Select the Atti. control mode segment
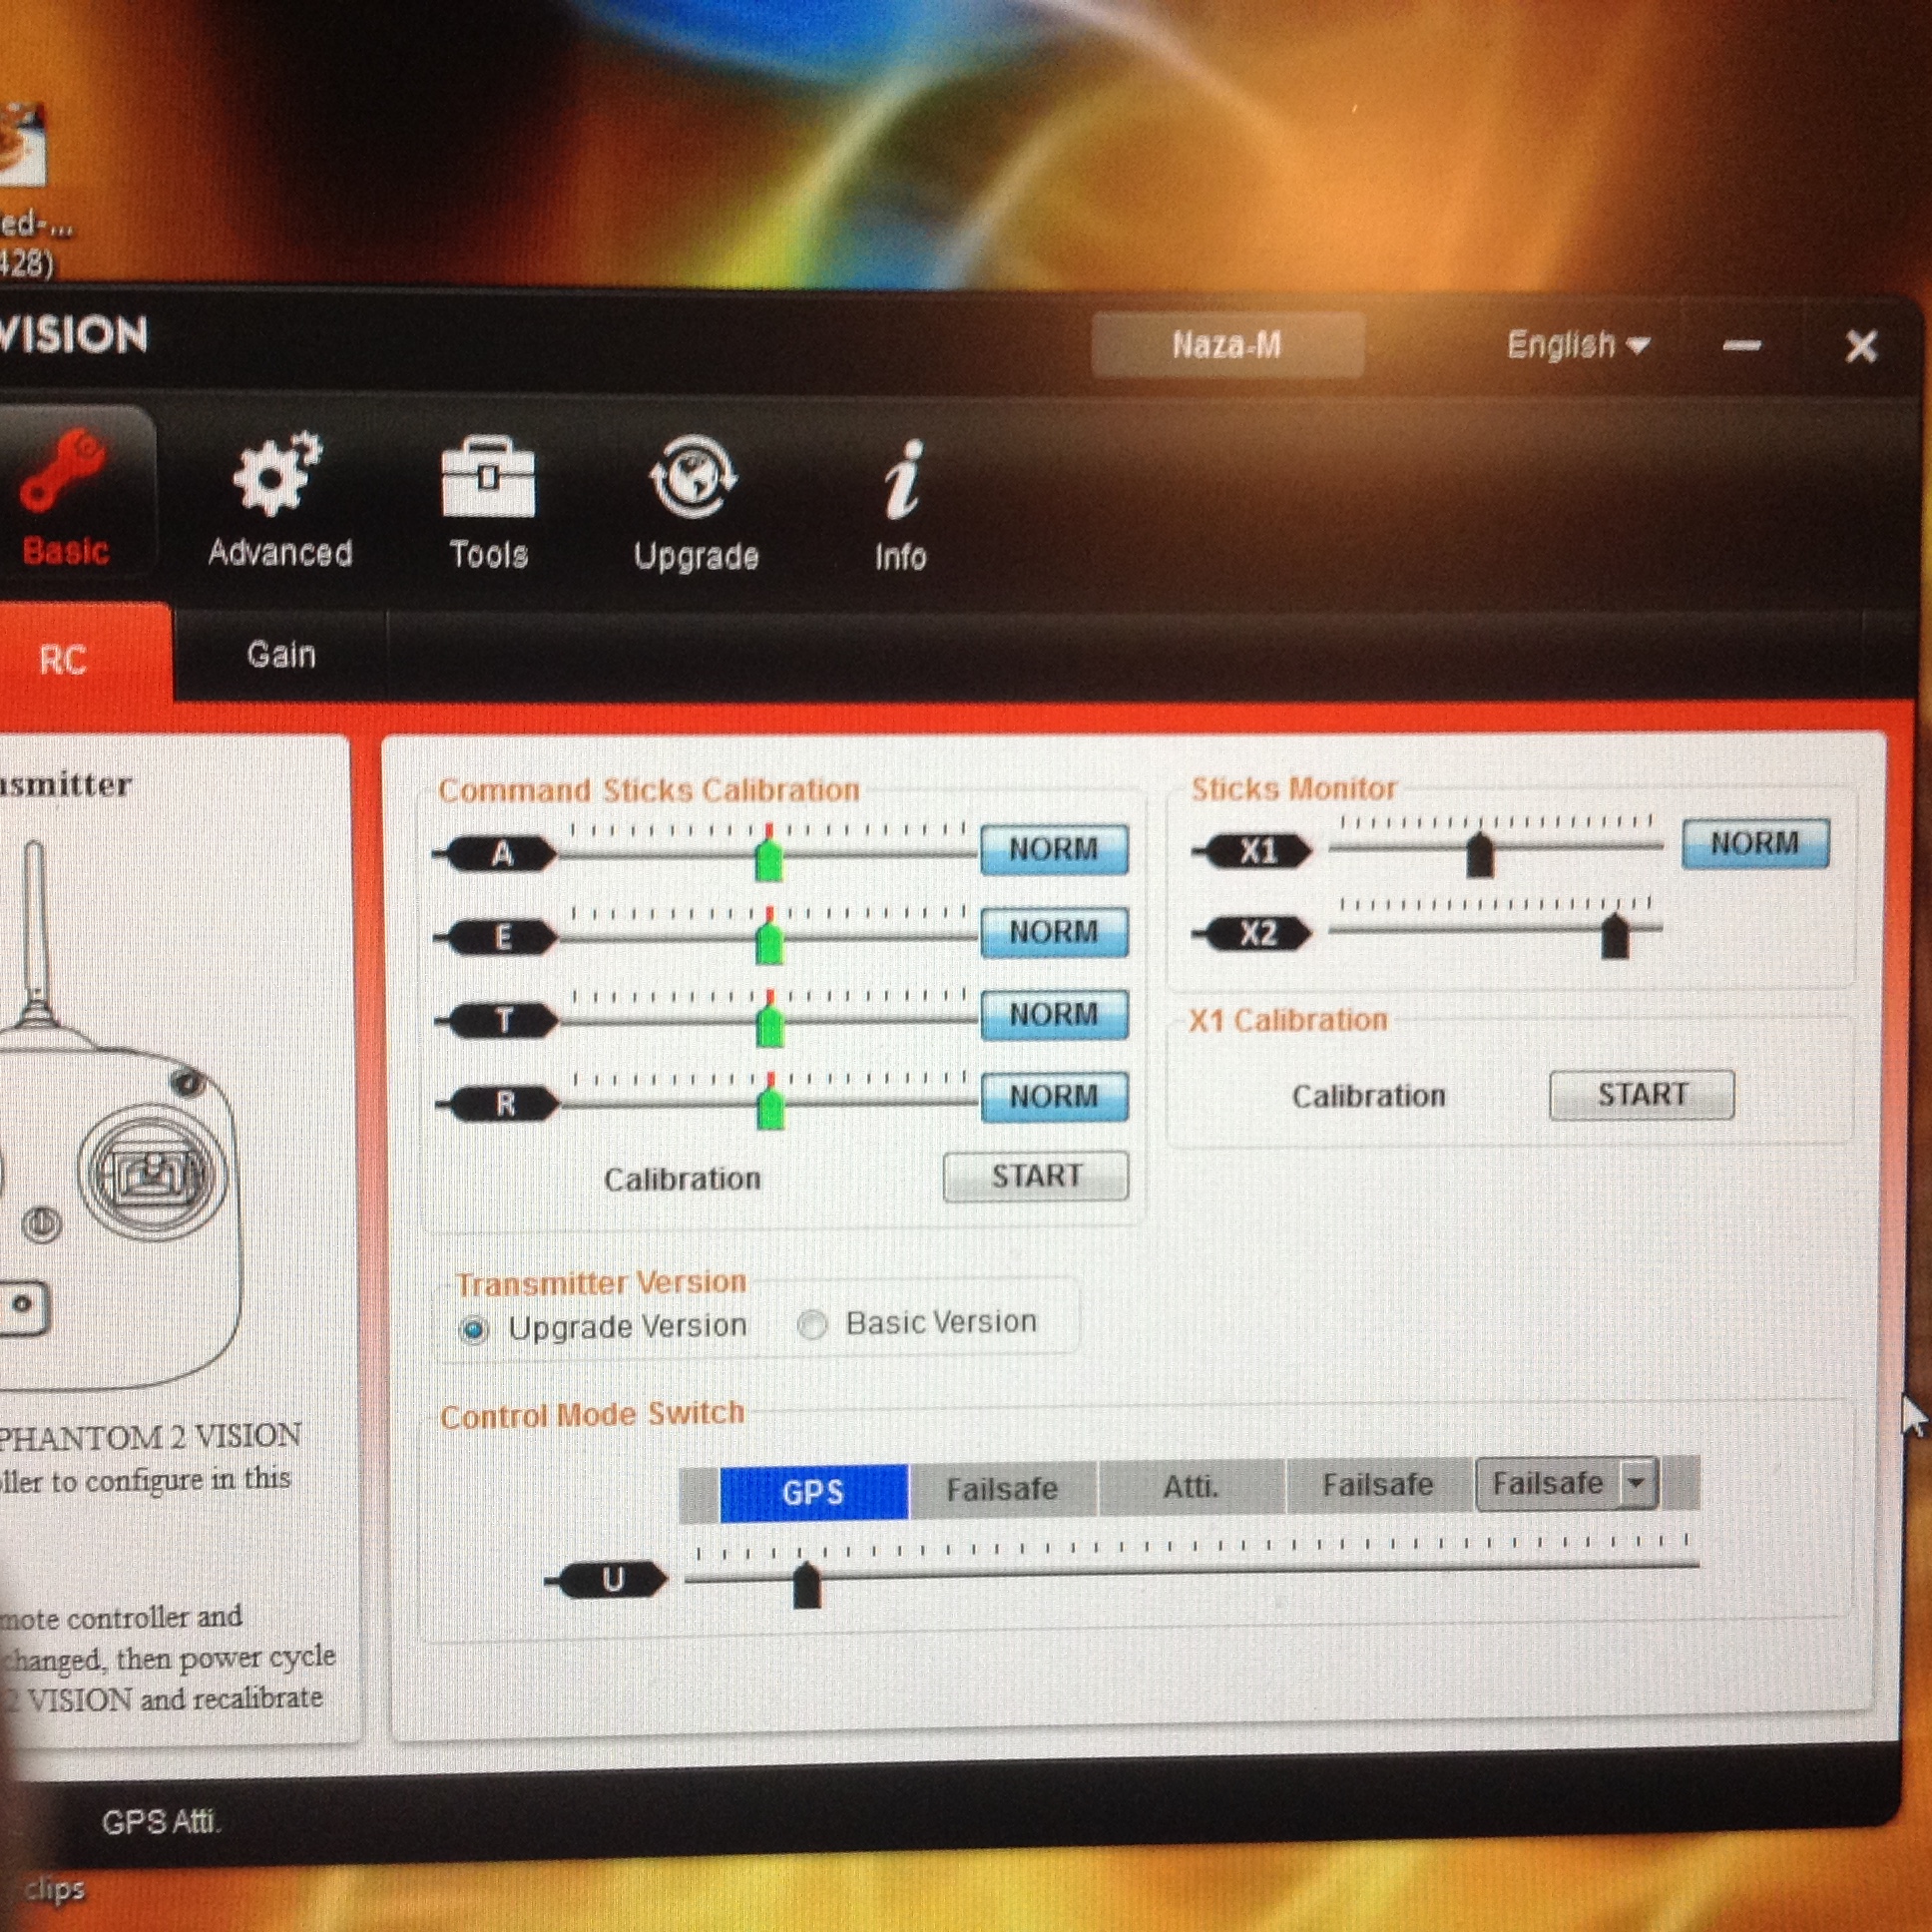 coord(1191,1487)
